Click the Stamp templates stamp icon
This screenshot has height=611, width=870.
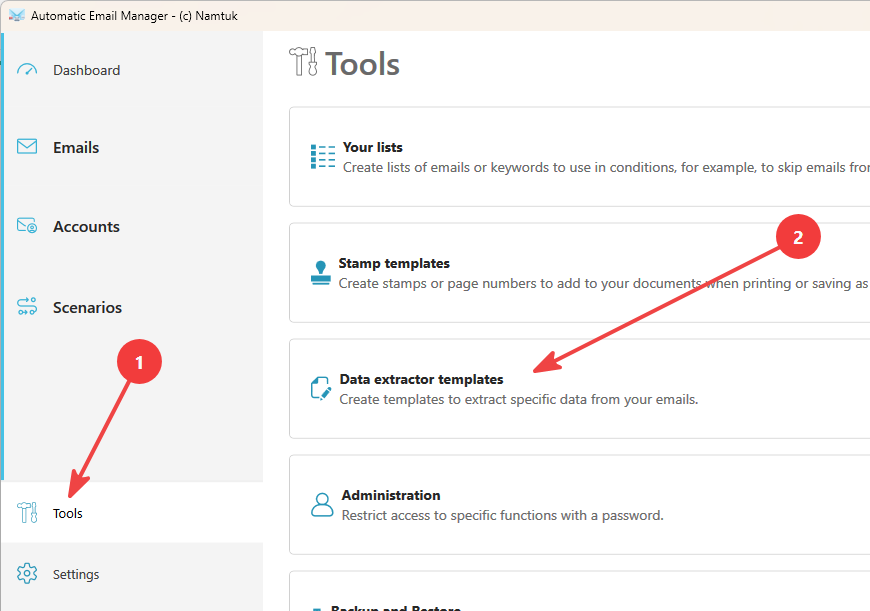[321, 272]
